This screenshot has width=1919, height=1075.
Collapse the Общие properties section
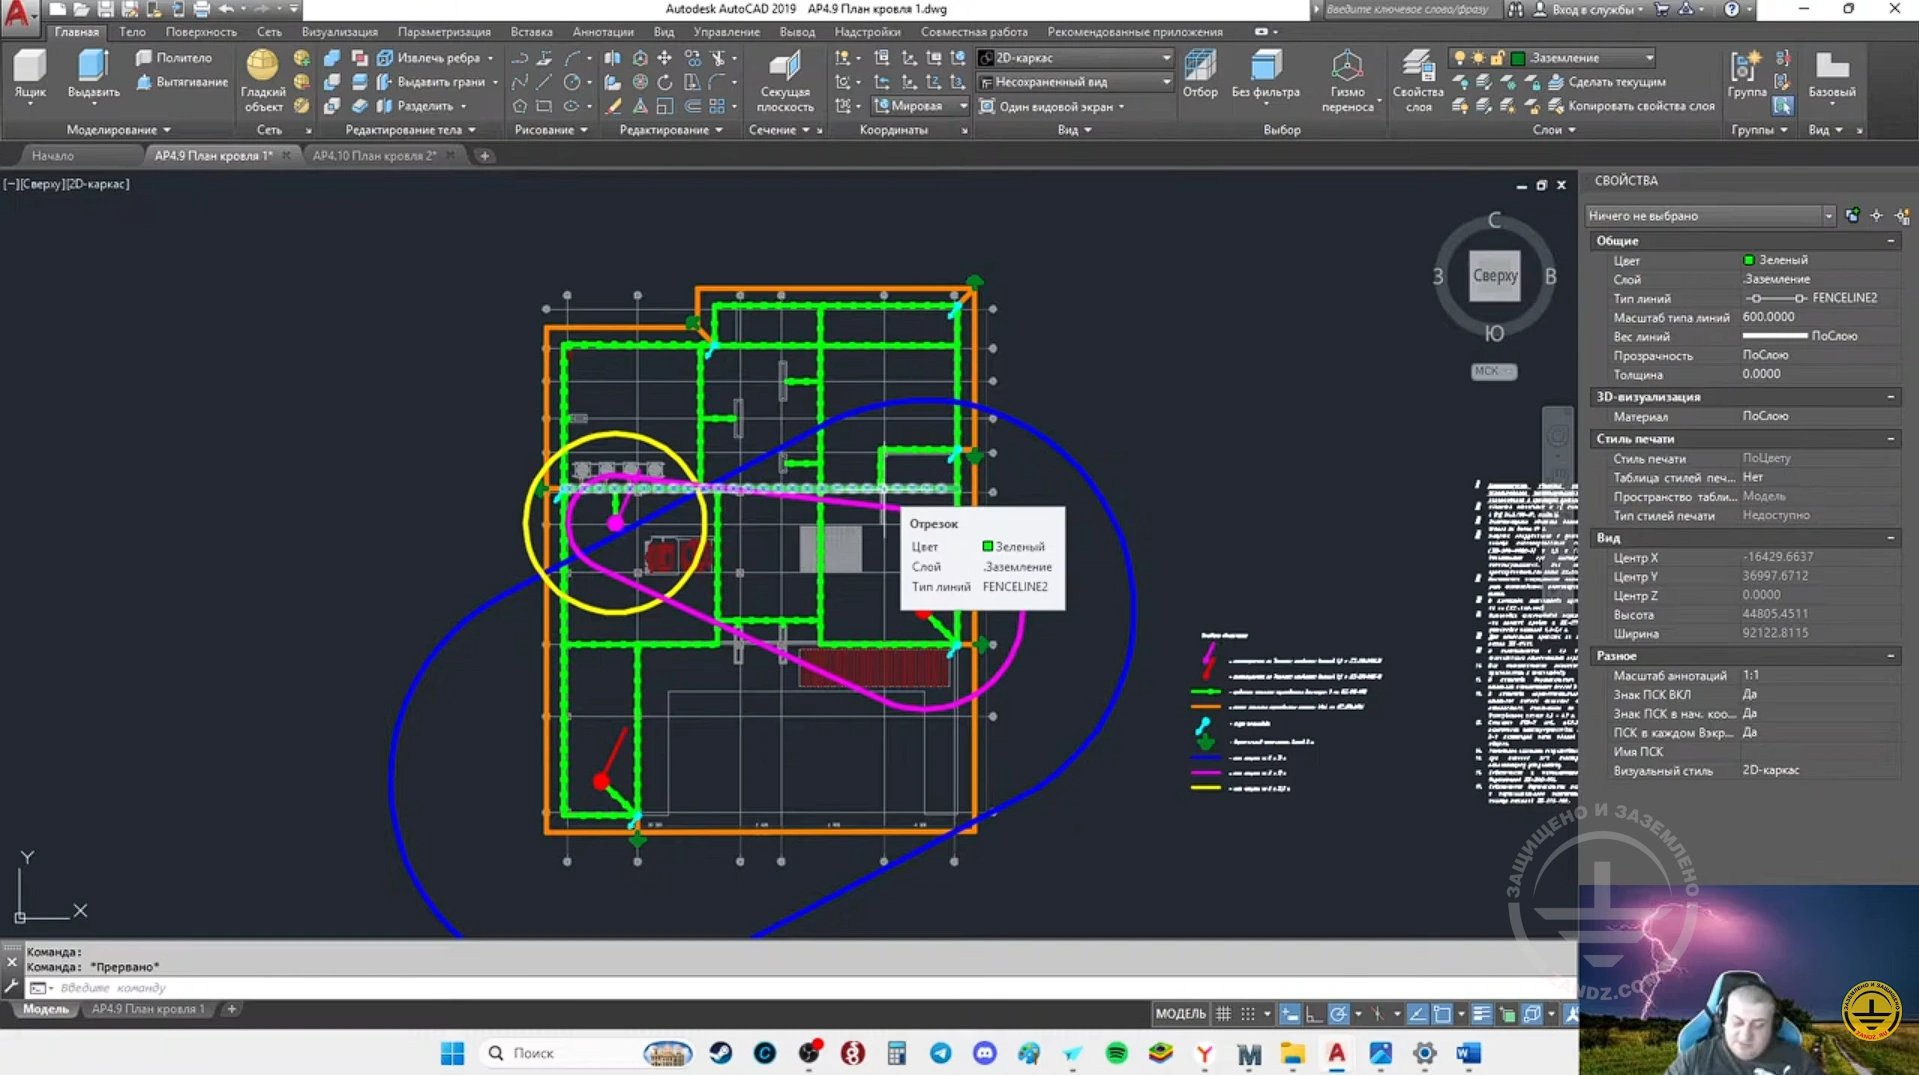click(1890, 241)
